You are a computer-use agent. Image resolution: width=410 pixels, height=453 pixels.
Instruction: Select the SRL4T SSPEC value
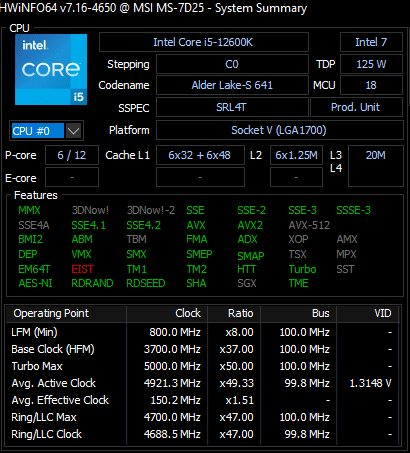tap(232, 107)
